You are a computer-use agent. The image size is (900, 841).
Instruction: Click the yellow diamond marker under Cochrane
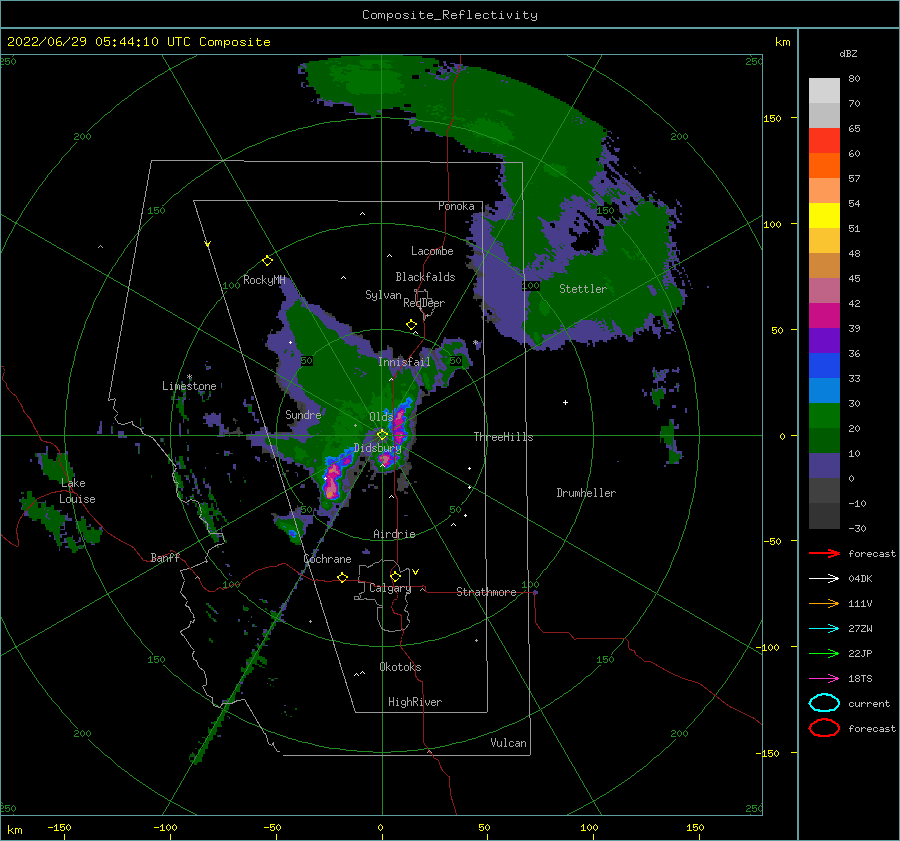(342, 577)
